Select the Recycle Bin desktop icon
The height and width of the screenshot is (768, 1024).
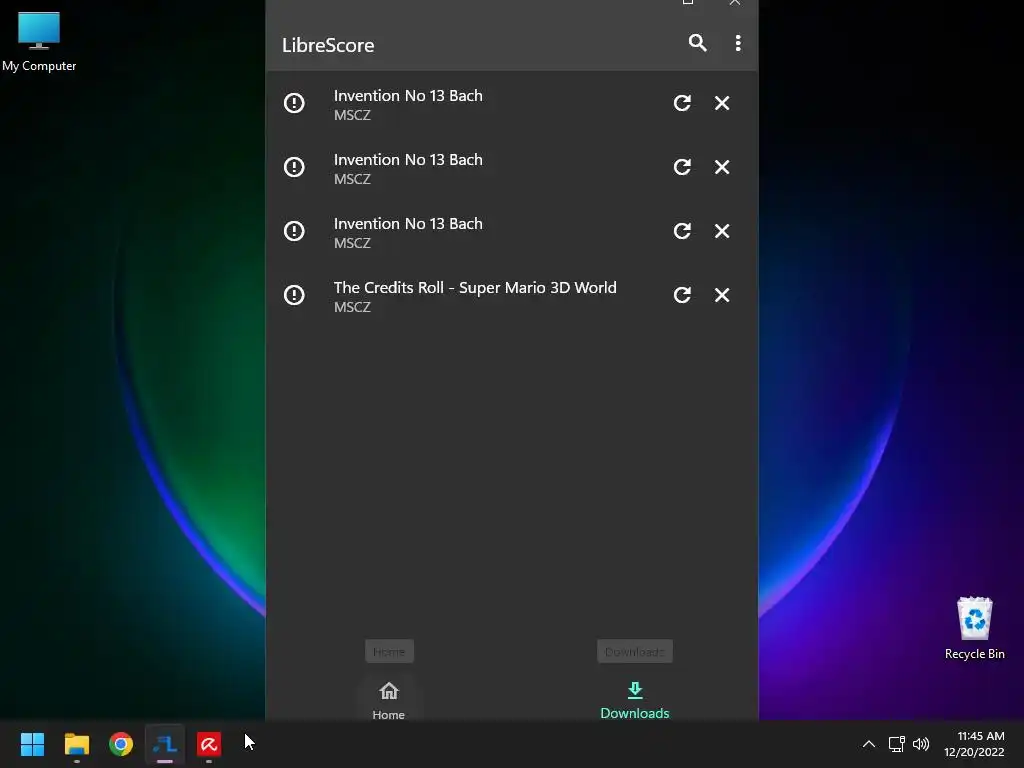coord(974,628)
